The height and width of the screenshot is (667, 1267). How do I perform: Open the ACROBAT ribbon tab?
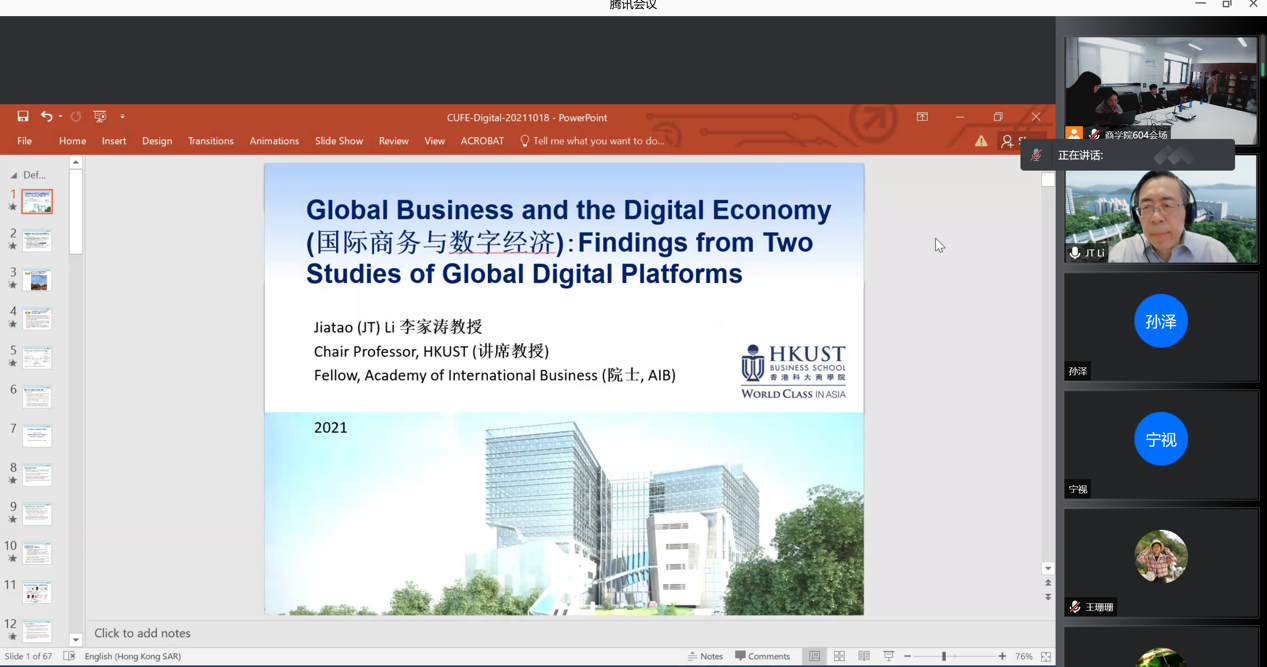click(482, 141)
